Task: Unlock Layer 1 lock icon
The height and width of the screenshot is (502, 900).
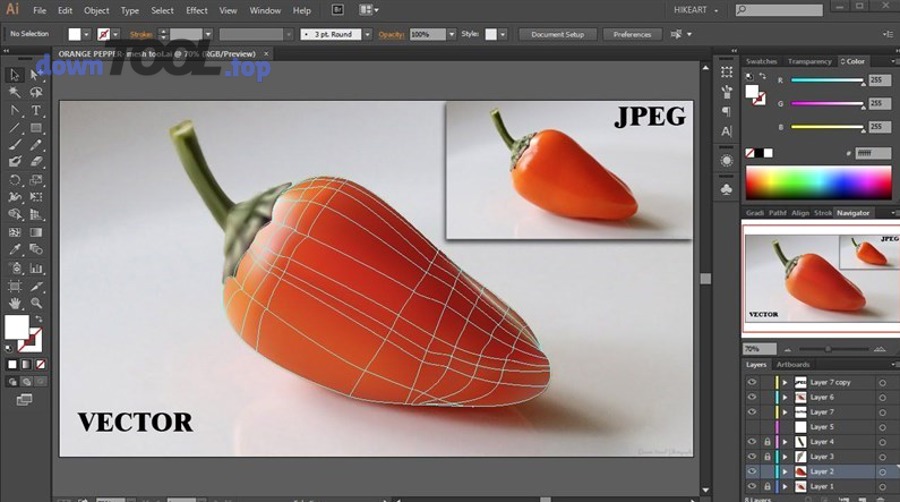Action: 767,487
